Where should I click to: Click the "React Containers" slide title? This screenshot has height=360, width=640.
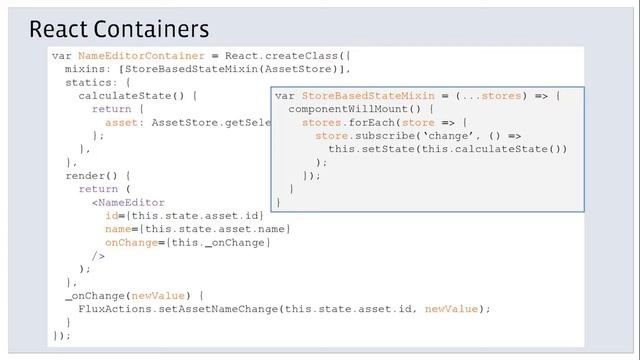[x=119, y=29]
